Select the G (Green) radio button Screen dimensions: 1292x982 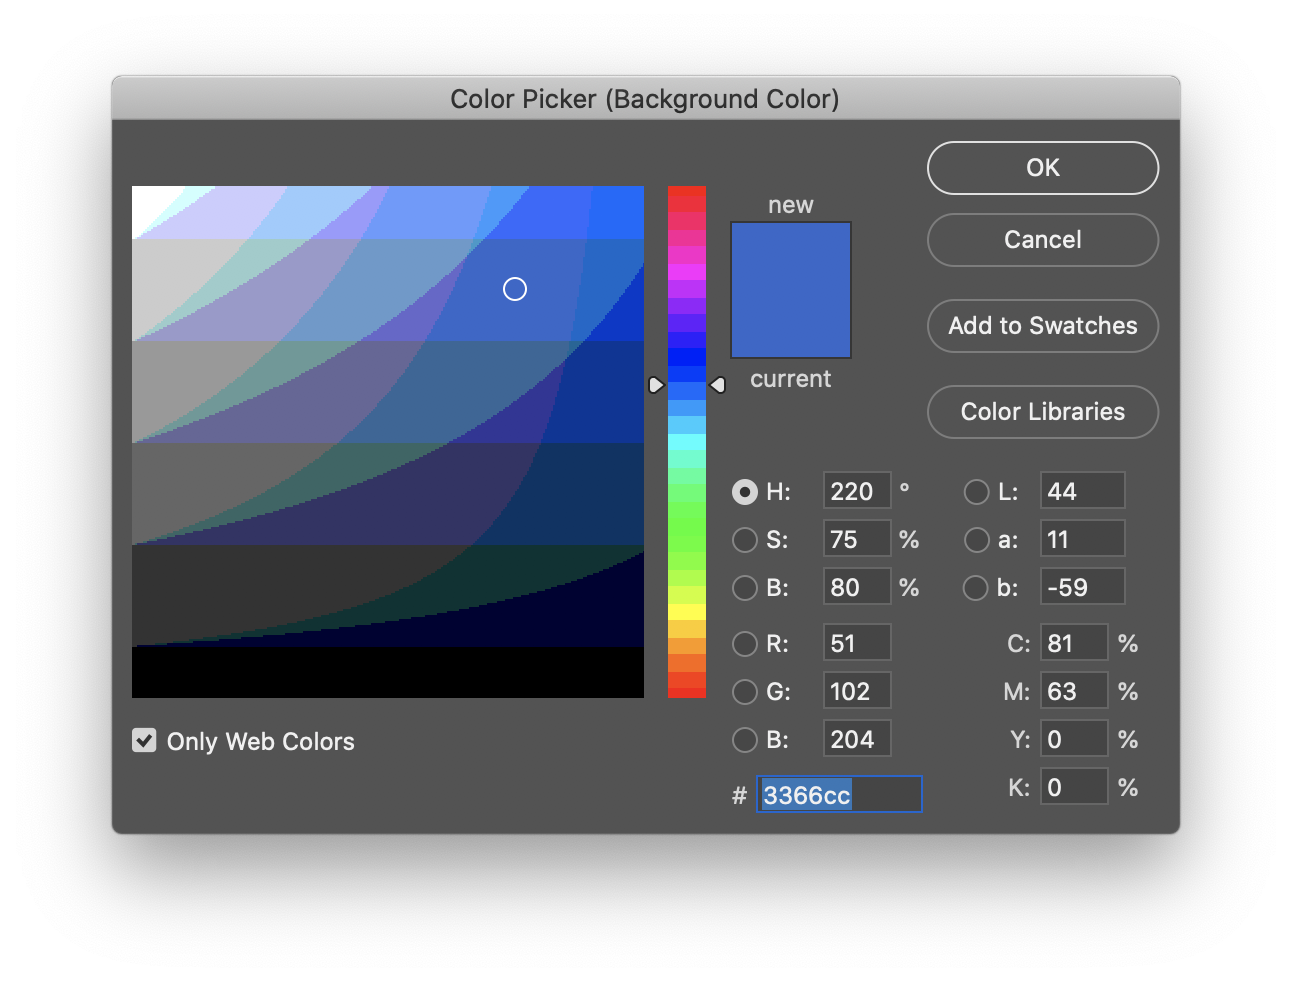(x=745, y=692)
